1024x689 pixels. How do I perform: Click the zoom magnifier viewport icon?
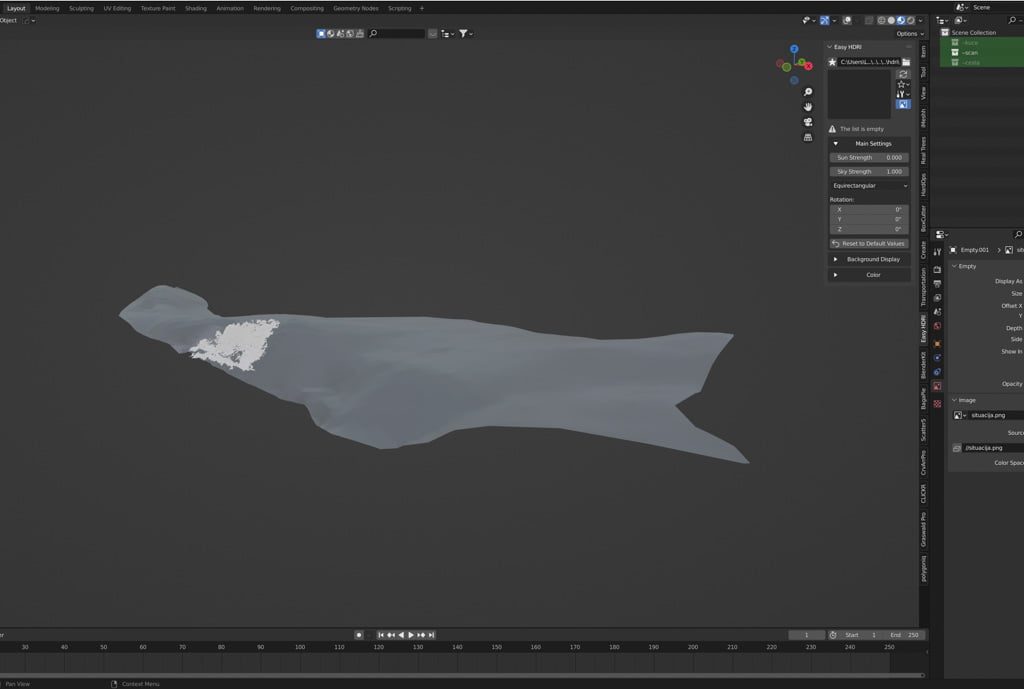pyautogui.click(x=808, y=92)
